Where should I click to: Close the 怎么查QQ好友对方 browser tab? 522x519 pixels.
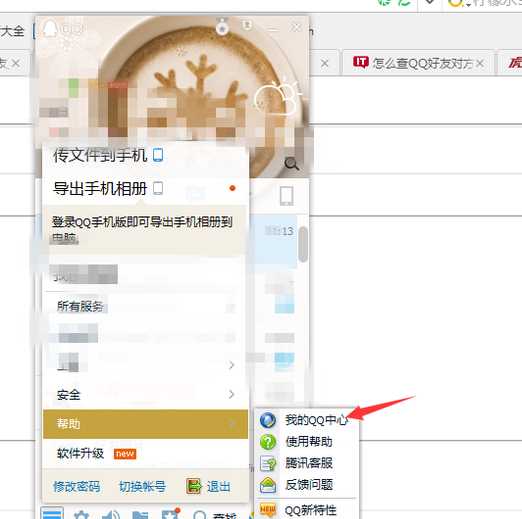(x=480, y=63)
